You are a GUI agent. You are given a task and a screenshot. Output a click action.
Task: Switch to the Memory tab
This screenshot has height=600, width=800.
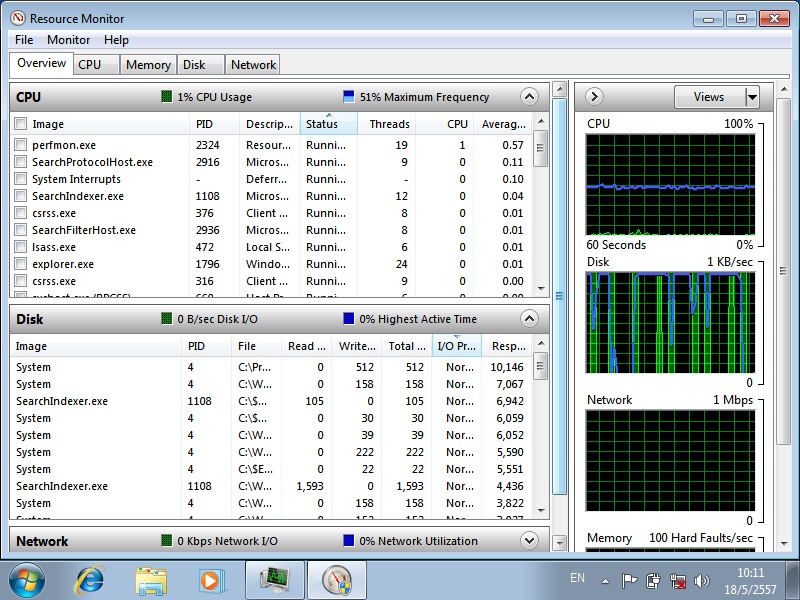[x=148, y=64]
